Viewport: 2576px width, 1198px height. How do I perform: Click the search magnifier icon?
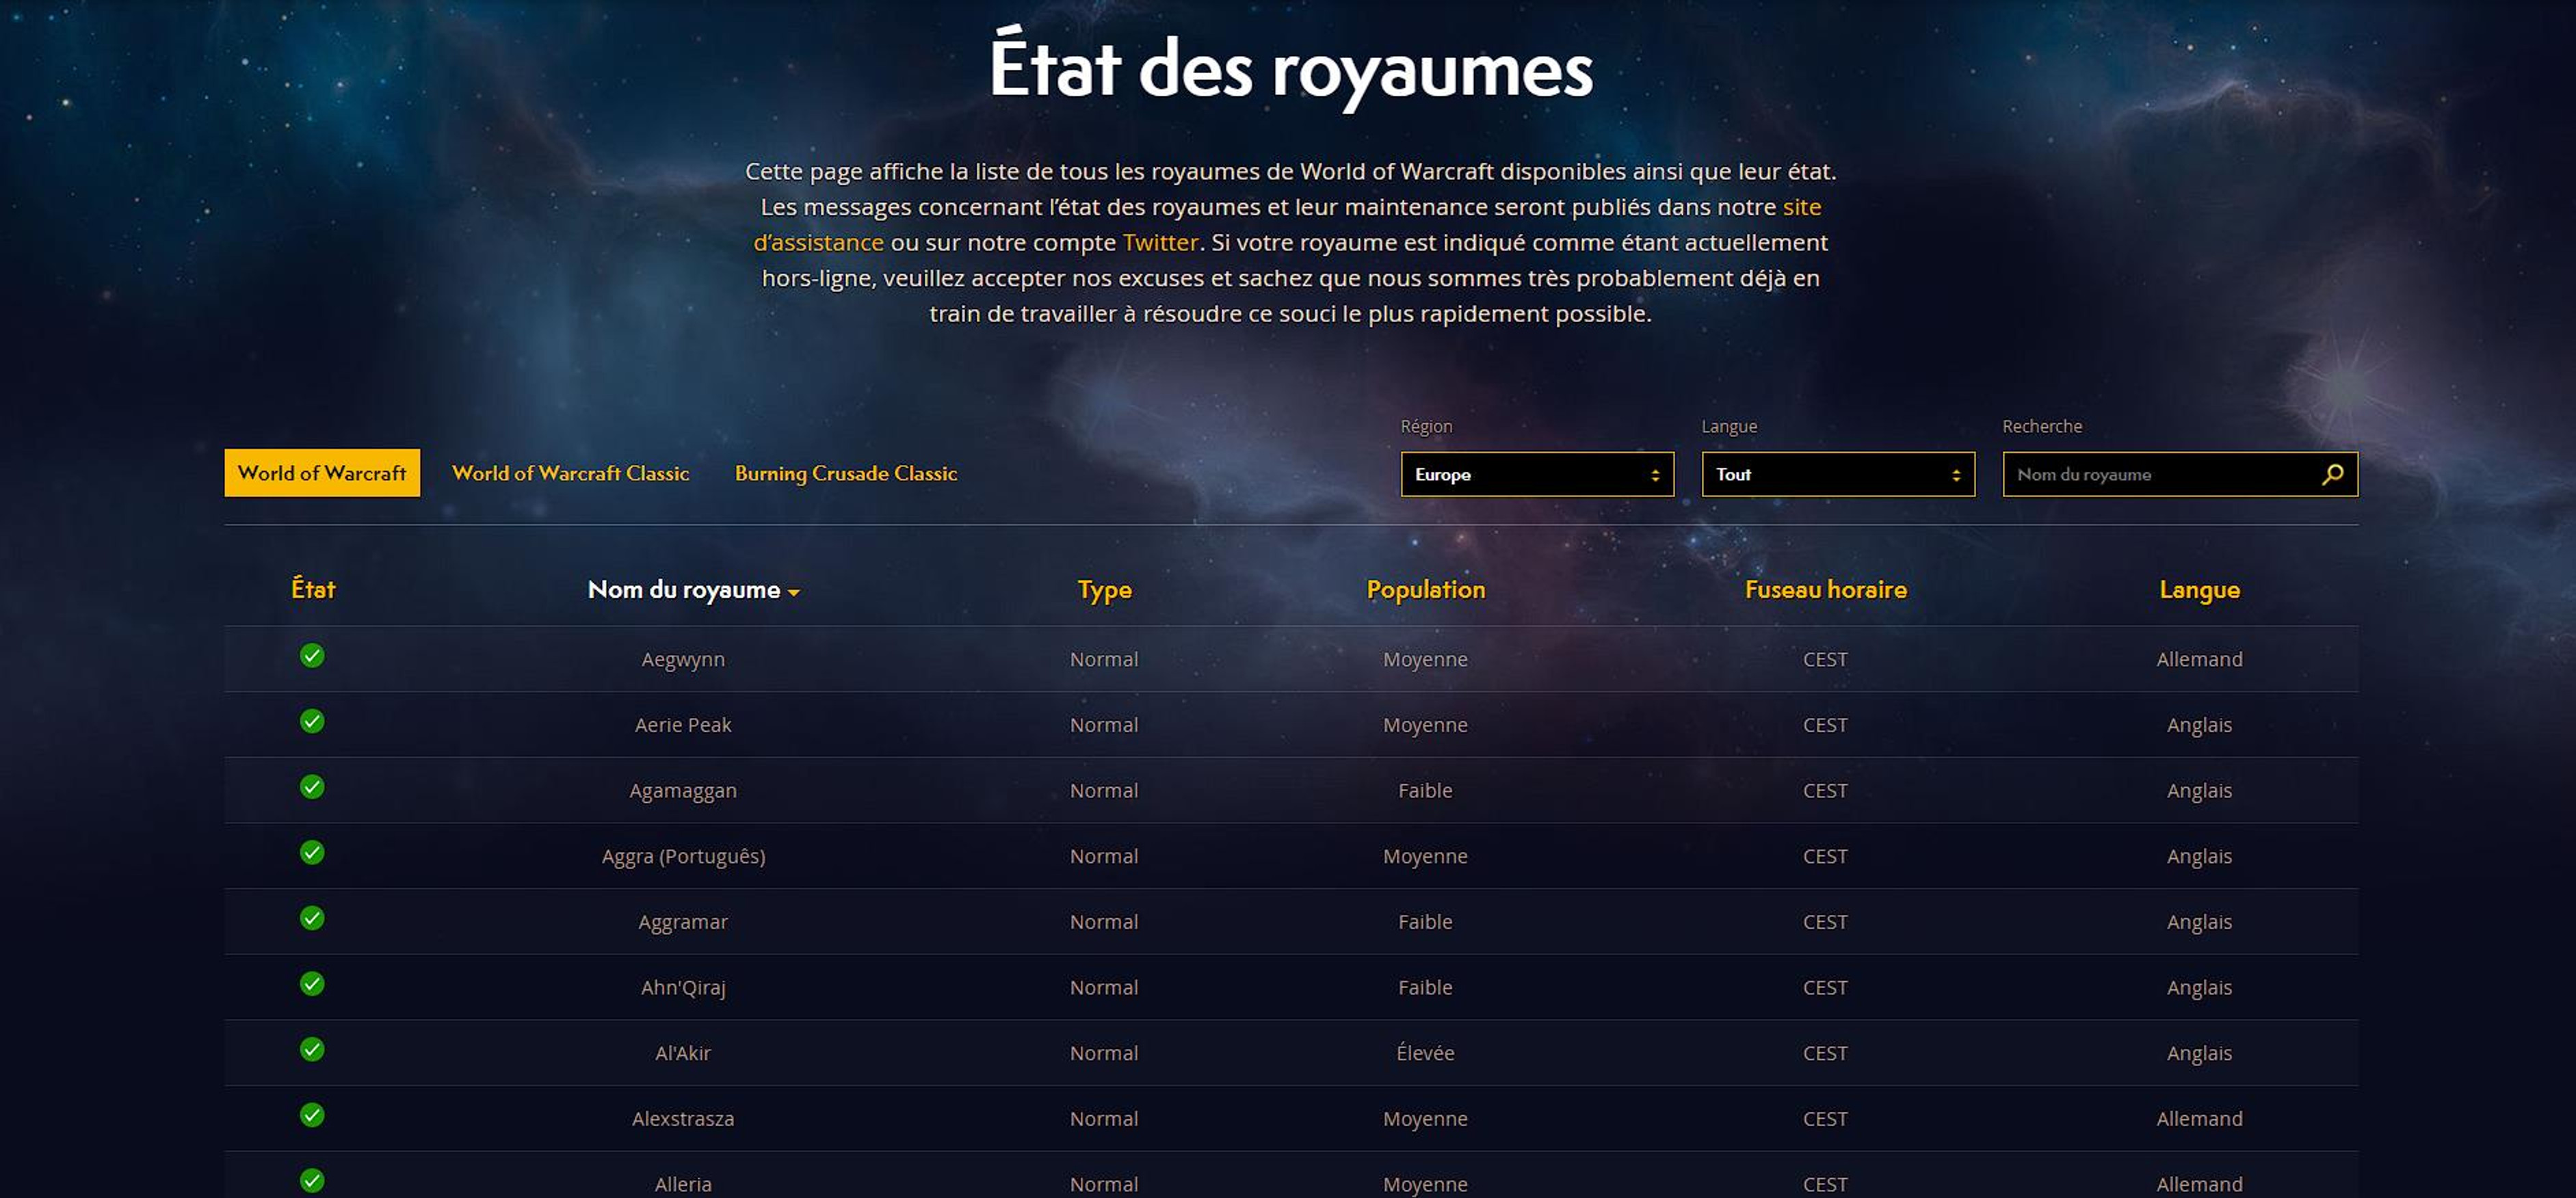point(2332,474)
